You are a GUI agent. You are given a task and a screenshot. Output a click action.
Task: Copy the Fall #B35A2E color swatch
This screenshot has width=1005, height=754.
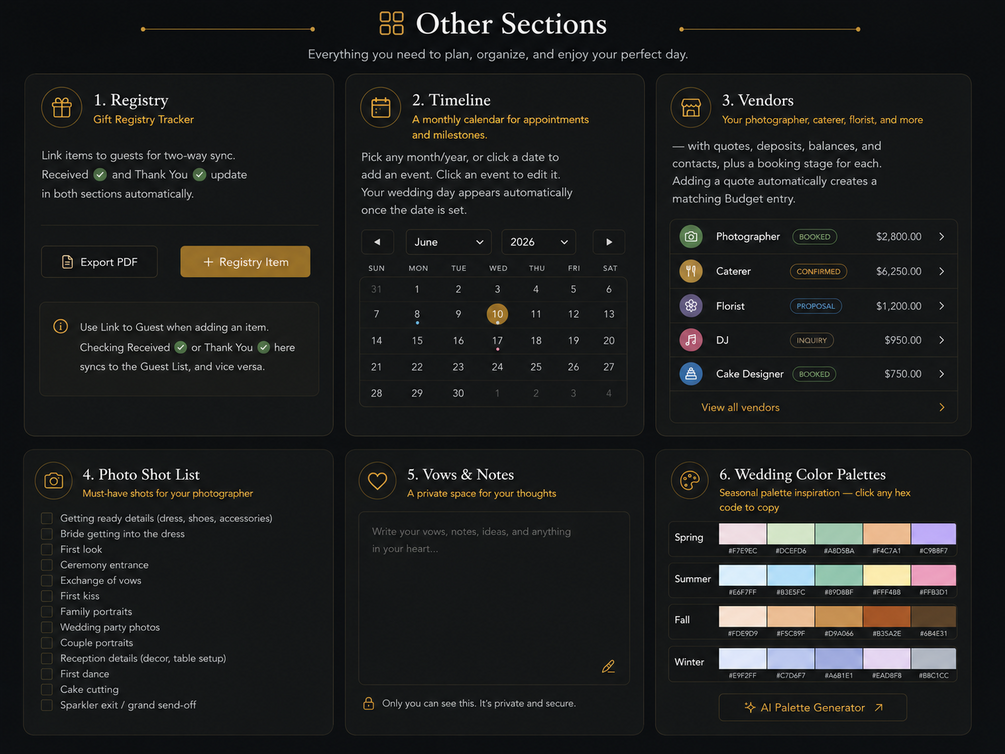point(886,616)
